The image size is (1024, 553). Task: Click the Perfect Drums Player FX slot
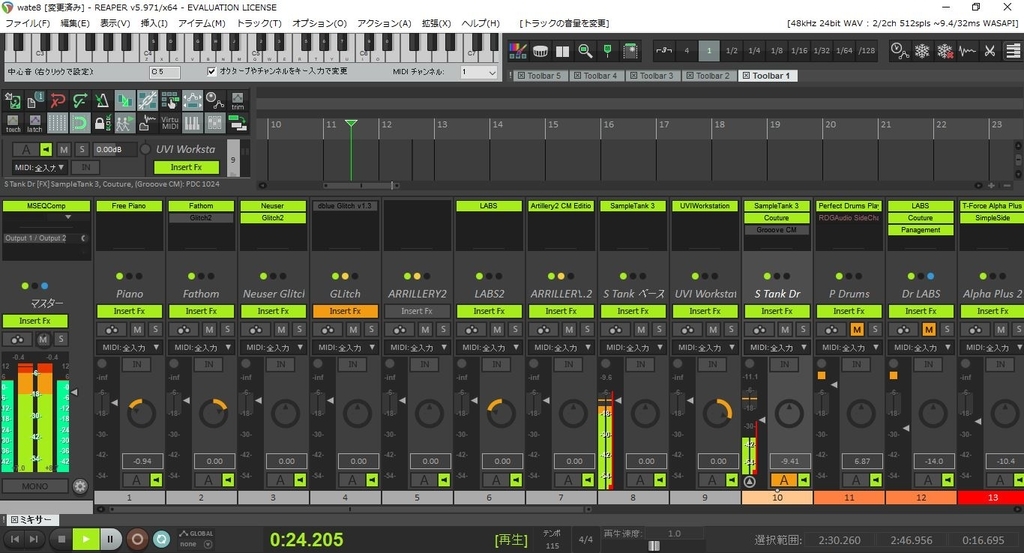(x=848, y=206)
